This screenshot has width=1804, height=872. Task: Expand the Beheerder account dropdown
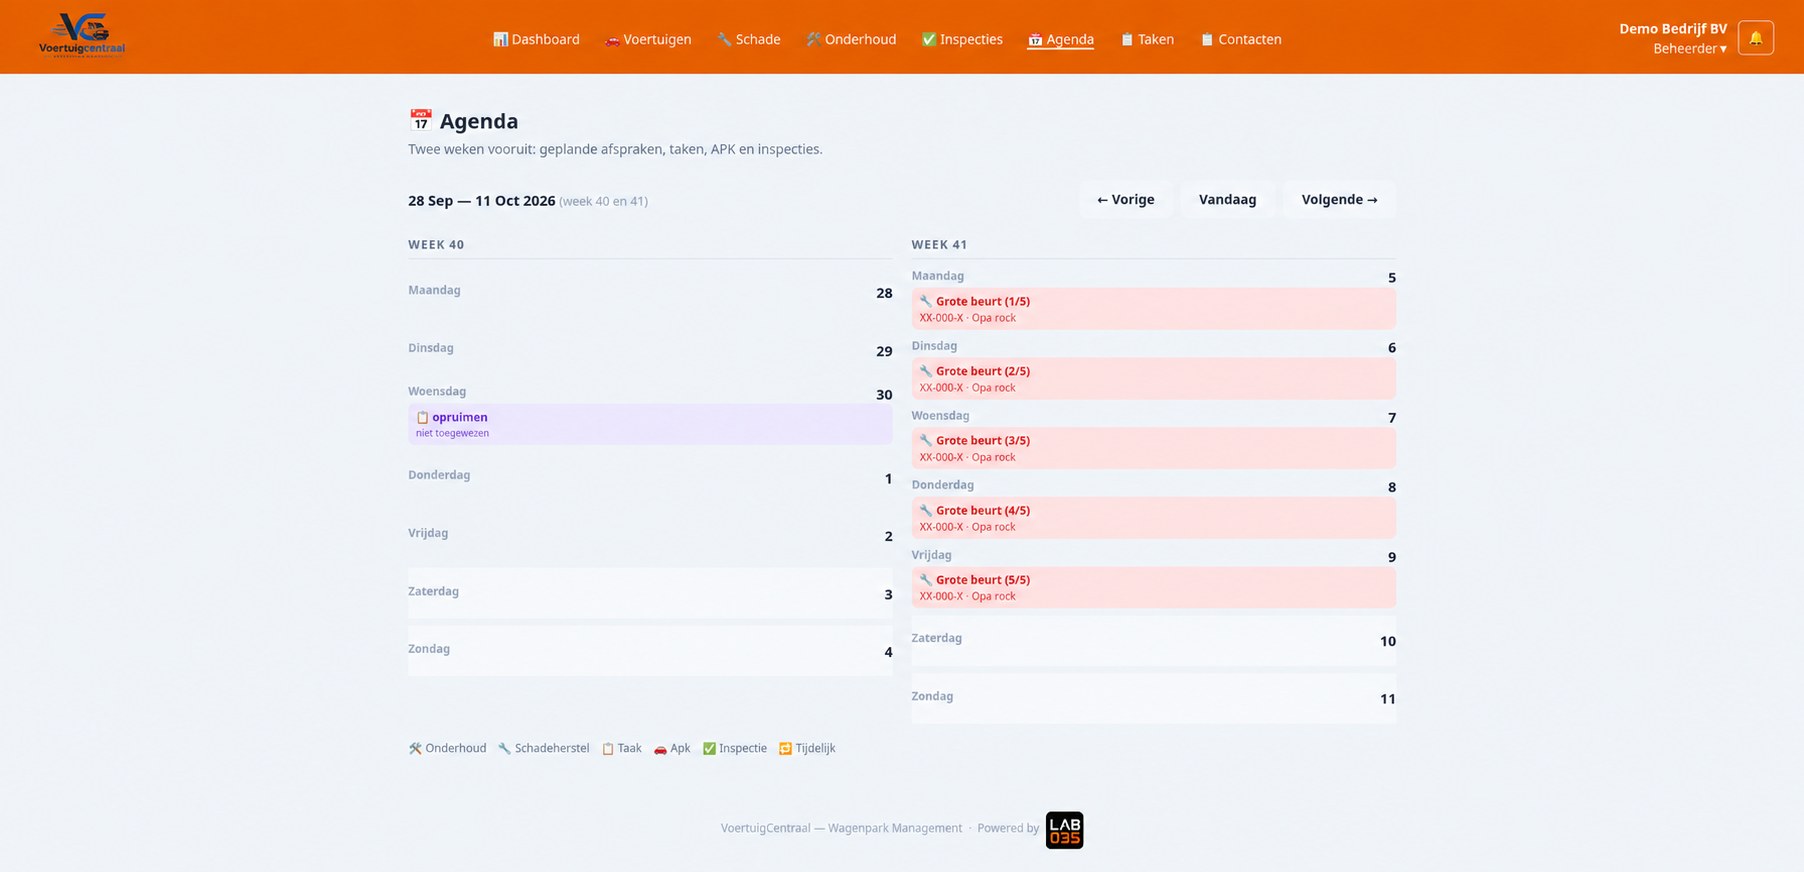click(1690, 48)
